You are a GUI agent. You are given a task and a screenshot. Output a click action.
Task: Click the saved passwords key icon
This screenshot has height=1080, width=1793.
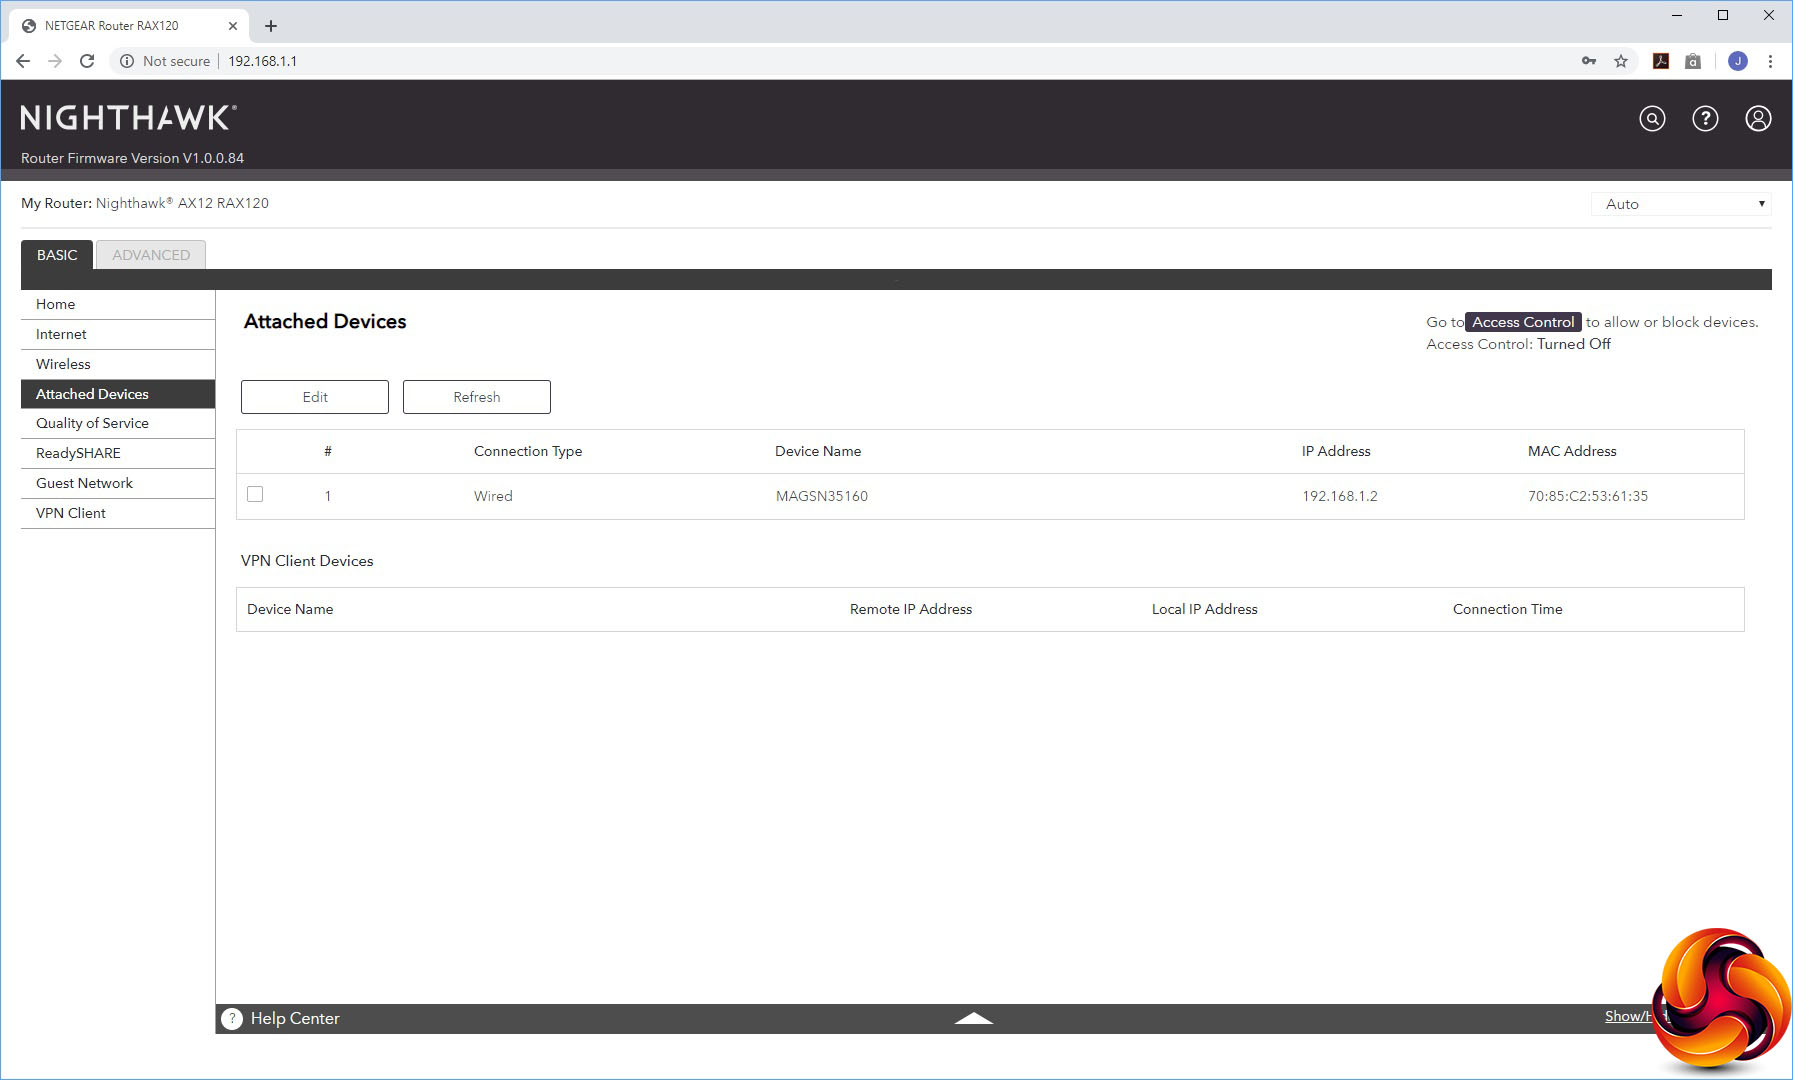pos(1589,61)
